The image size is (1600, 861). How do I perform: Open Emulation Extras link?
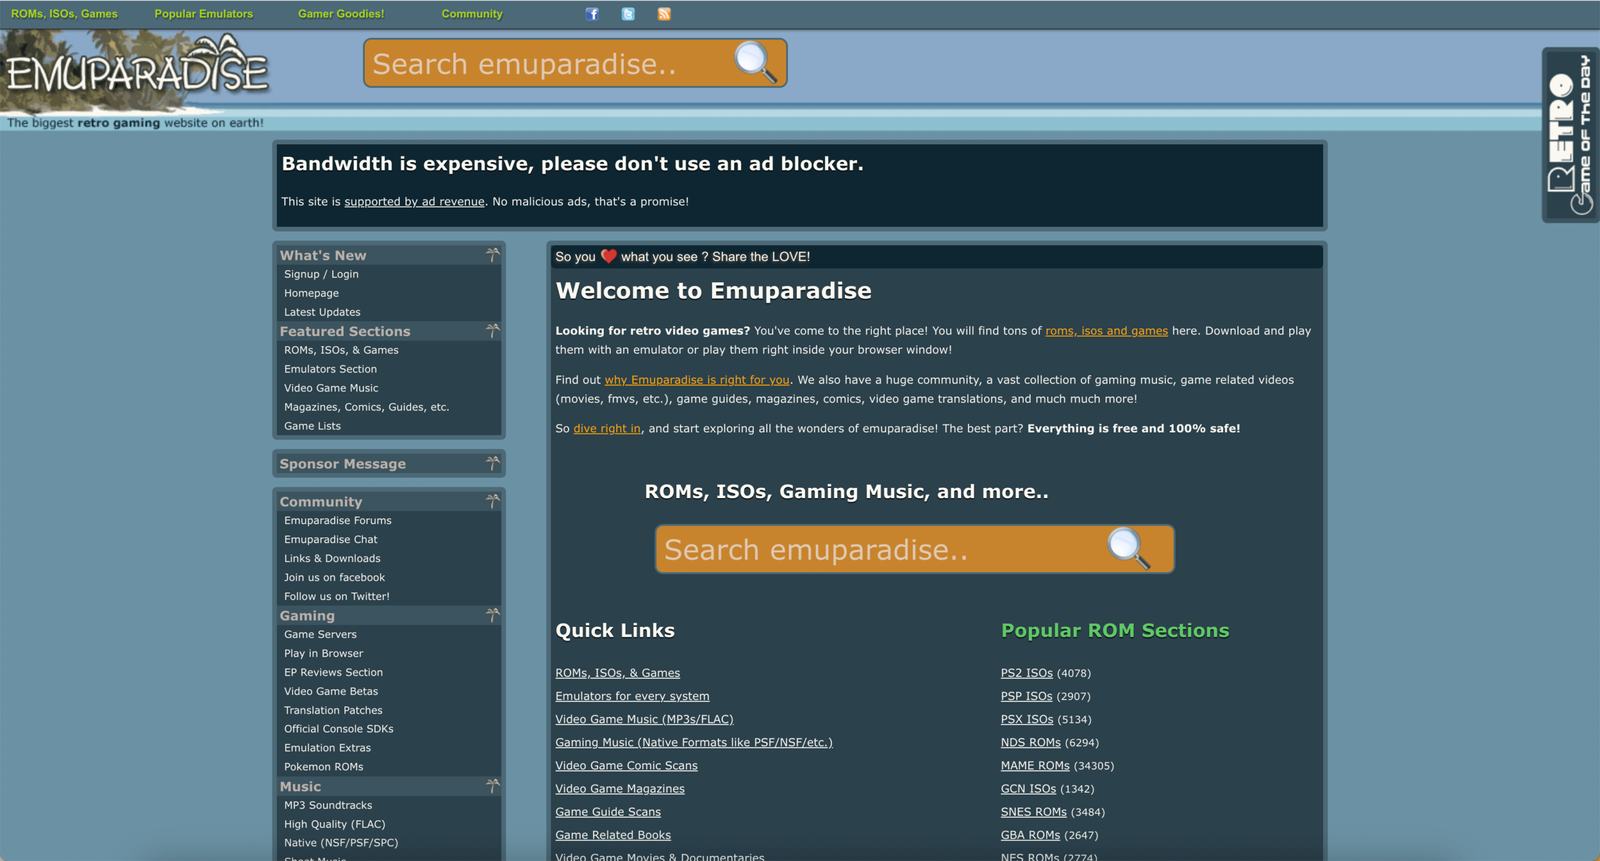click(327, 748)
